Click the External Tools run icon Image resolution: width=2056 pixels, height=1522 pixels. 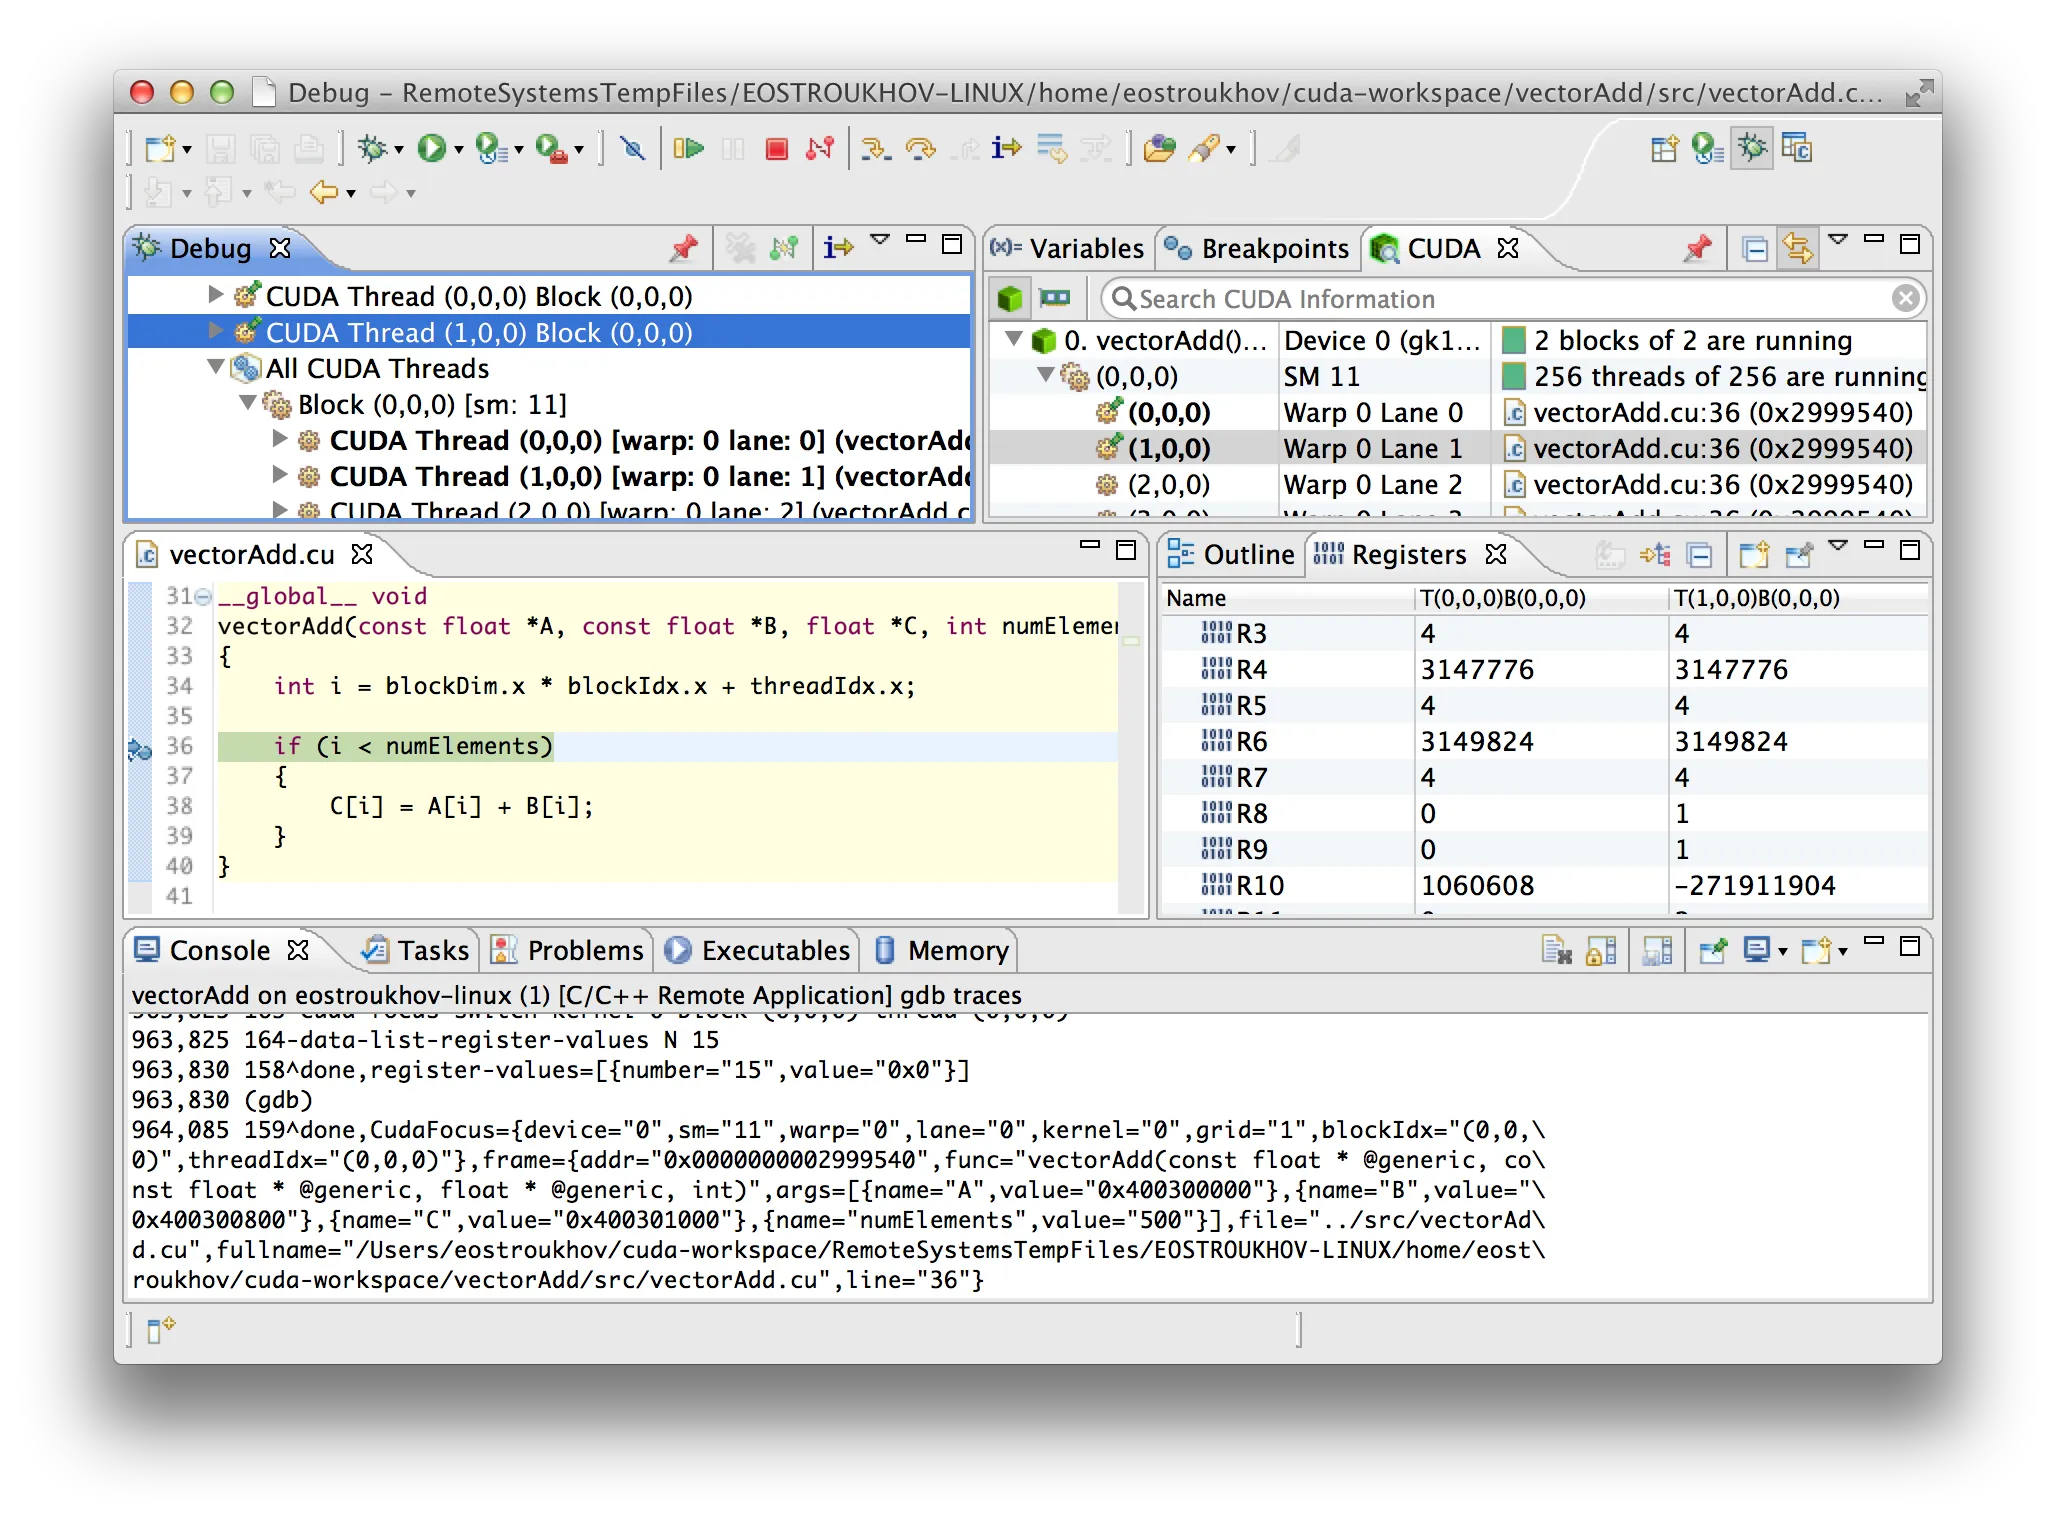pyautogui.click(x=551, y=149)
